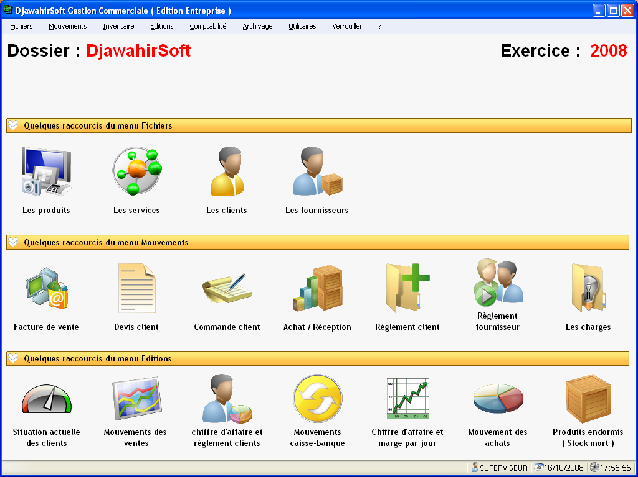Click the red DjawahirSoft dossier name
Image resolution: width=638 pixels, height=477 pixels.
(138, 51)
